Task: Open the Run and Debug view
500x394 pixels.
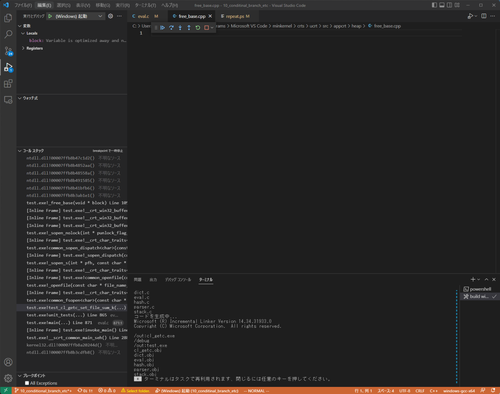Action: [8, 67]
